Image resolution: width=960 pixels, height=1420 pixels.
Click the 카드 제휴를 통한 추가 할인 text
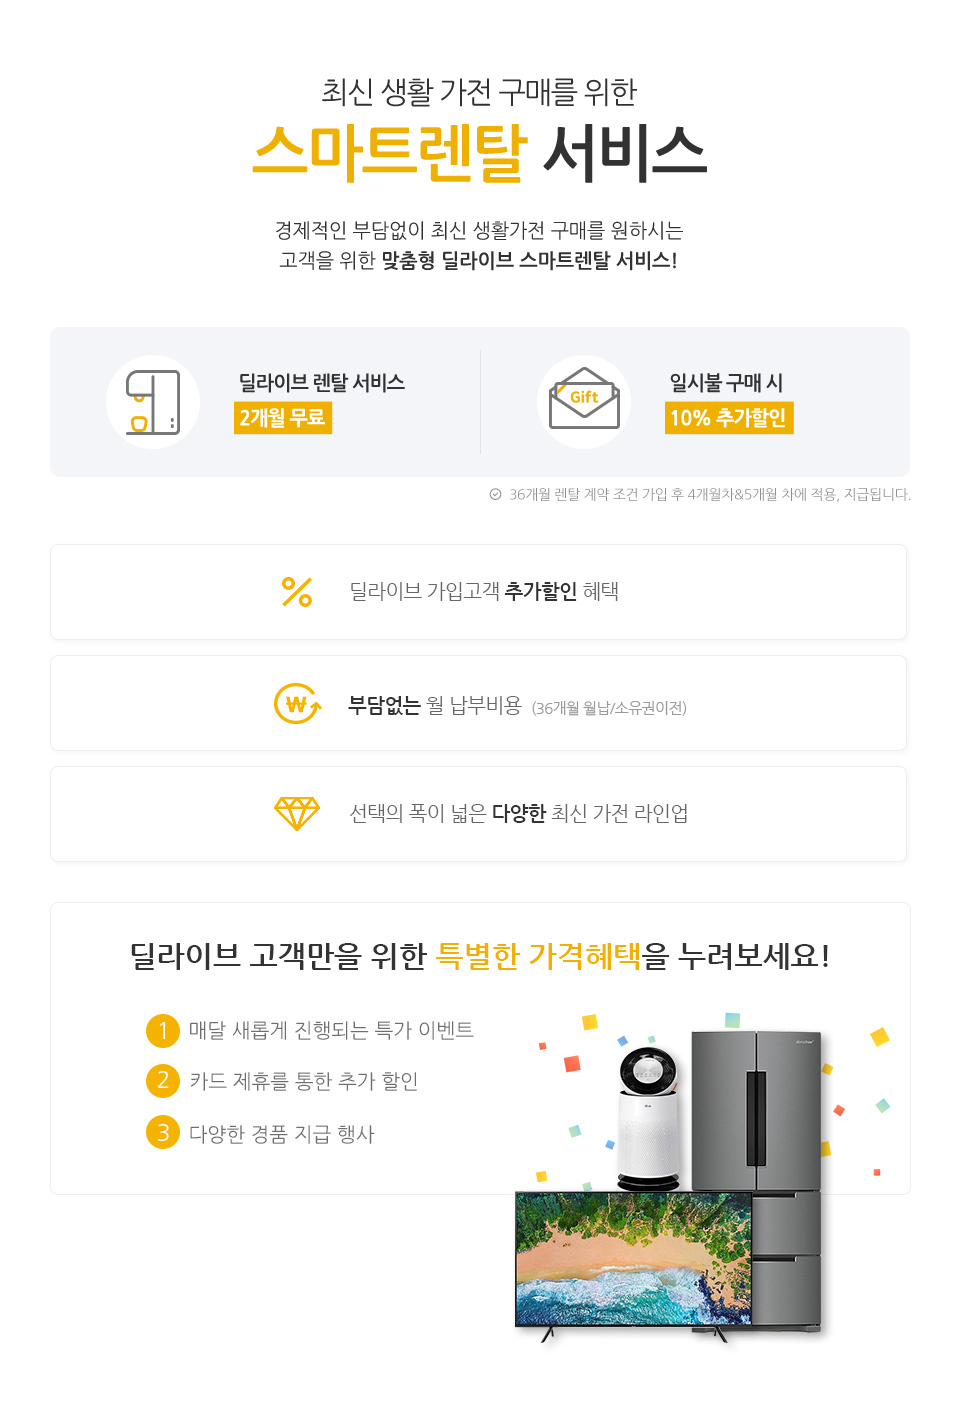point(303,1081)
